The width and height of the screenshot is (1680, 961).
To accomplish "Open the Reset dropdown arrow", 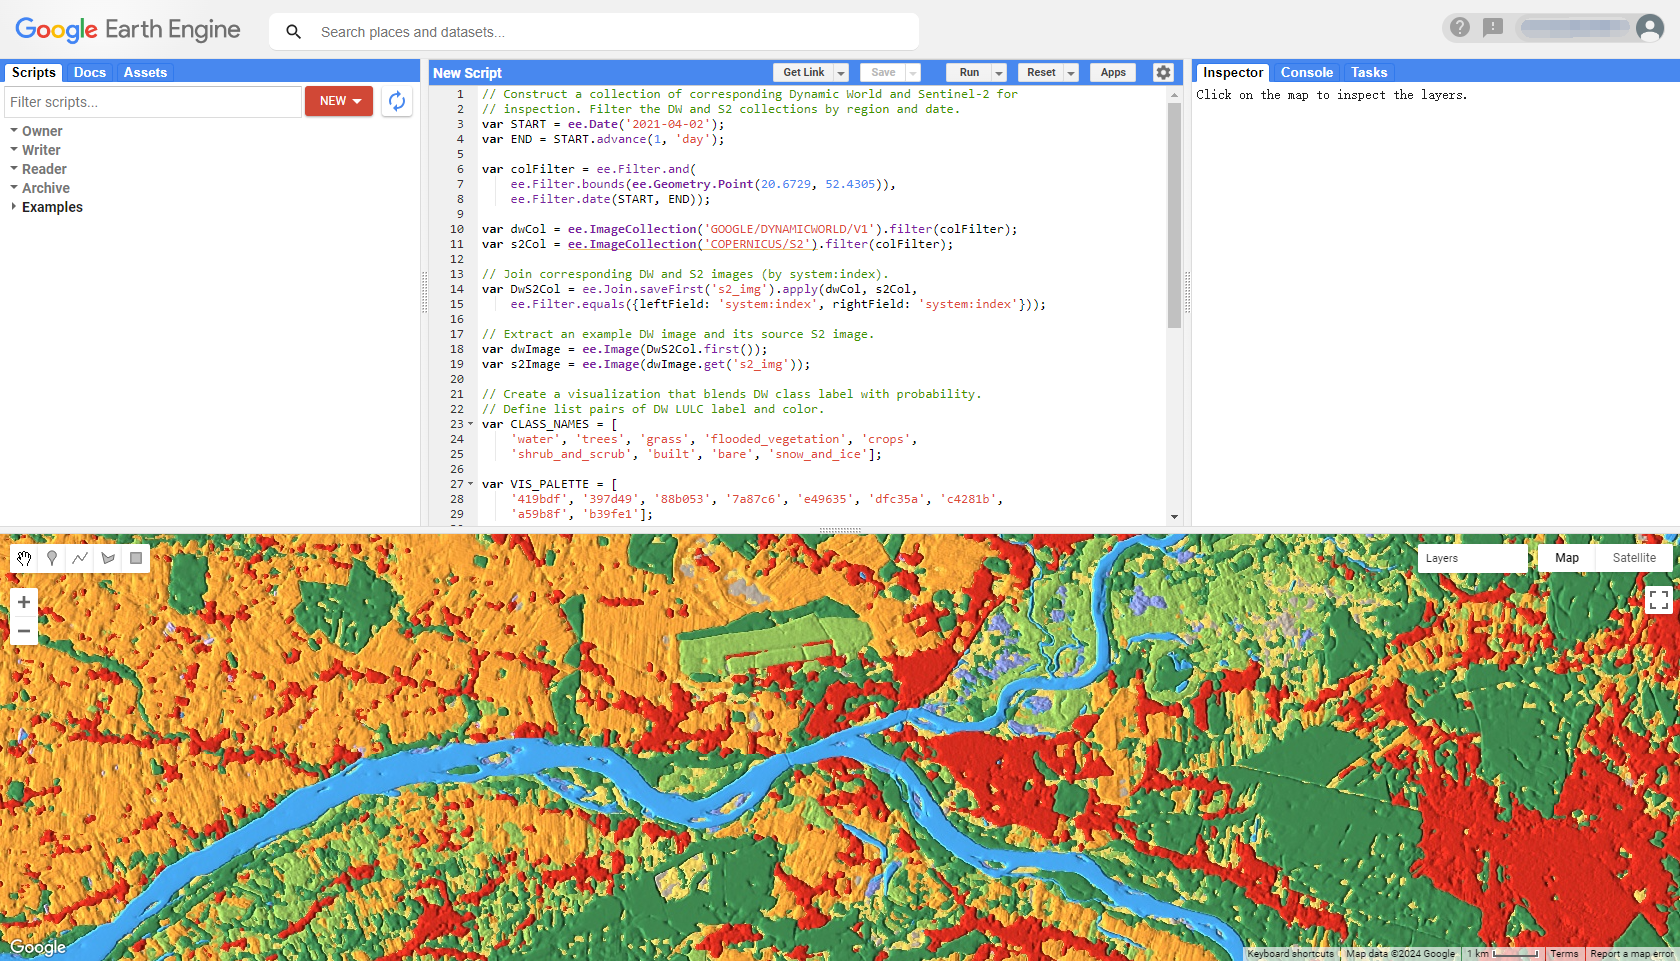I will click(1071, 73).
